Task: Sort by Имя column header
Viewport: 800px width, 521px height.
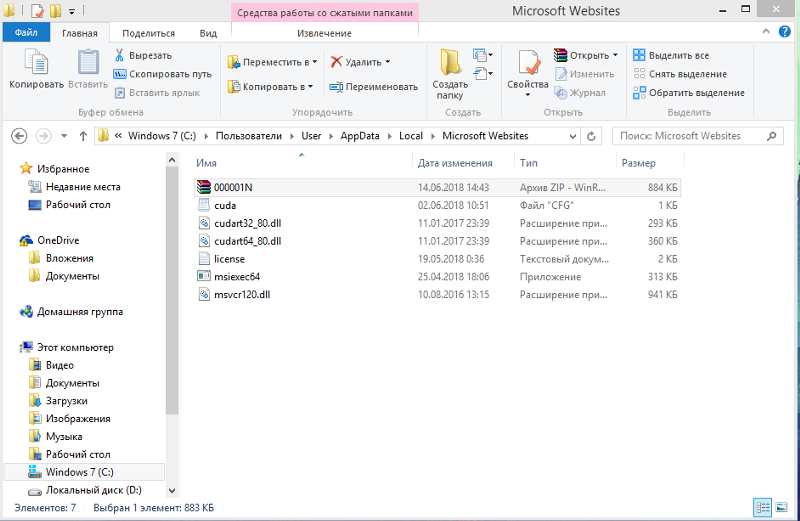Action: (x=303, y=163)
